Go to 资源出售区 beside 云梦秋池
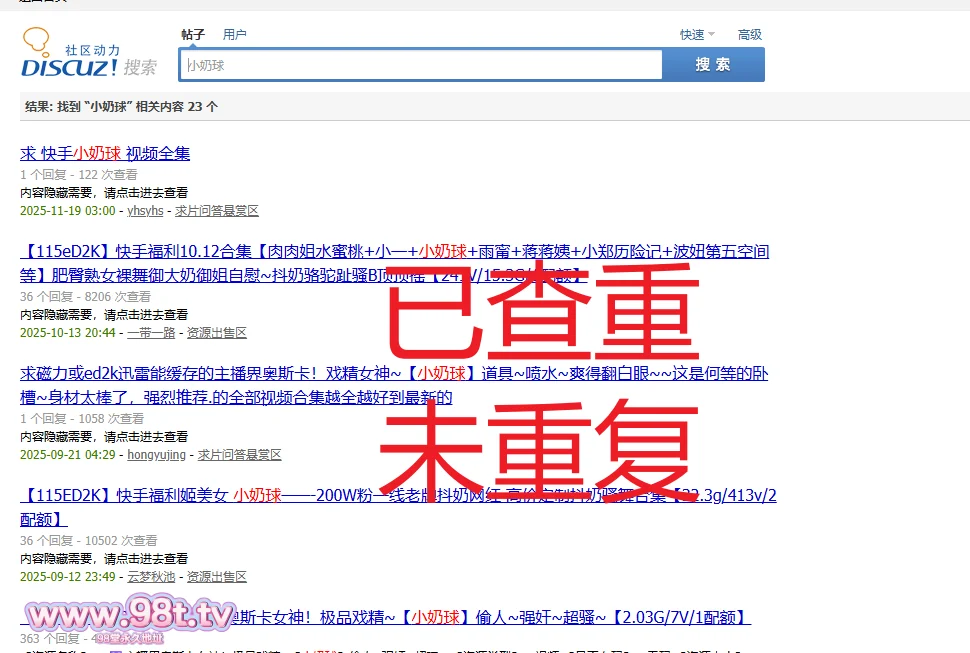 point(216,577)
